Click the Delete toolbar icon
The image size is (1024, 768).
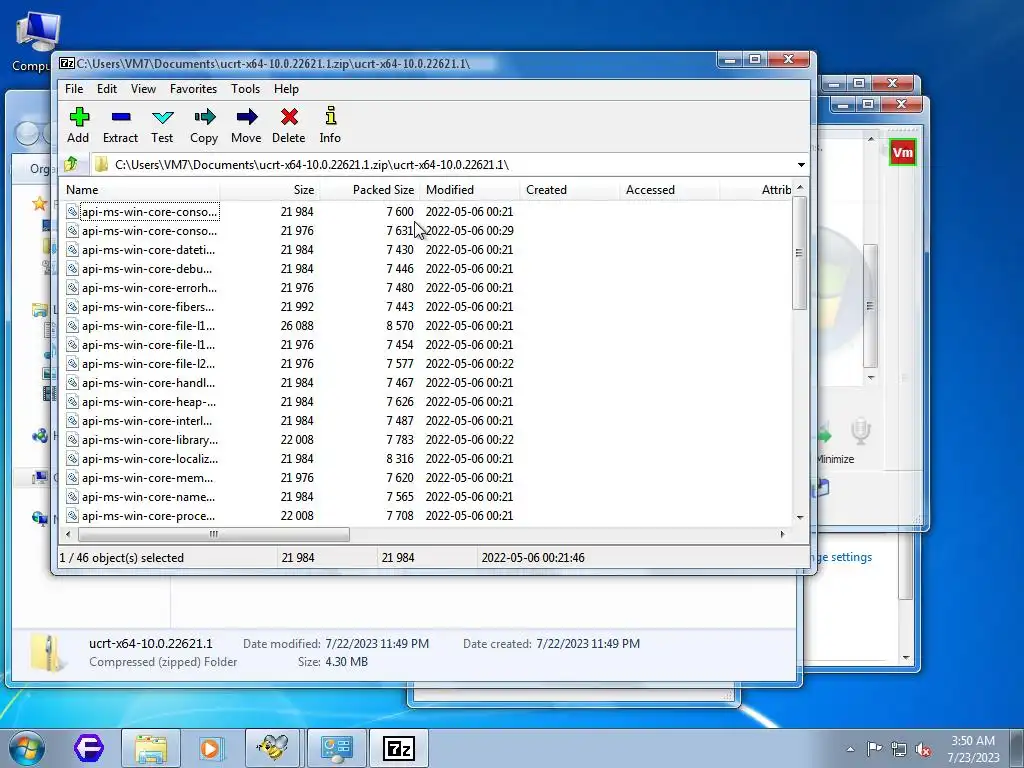(x=289, y=125)
